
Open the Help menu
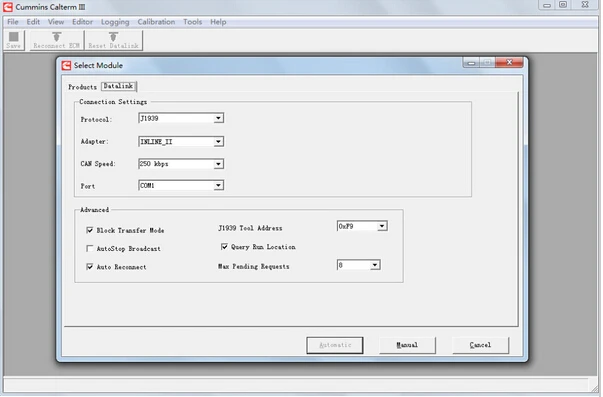point(218,22)
